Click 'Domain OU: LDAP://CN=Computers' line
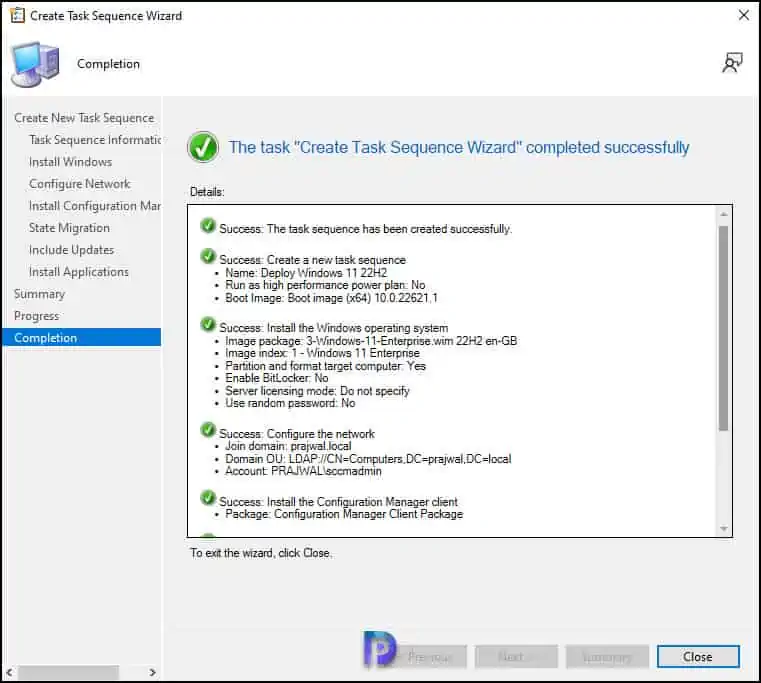Image resolution: width=761 pixels, height=683 pixels. click(x=368, y=459)
